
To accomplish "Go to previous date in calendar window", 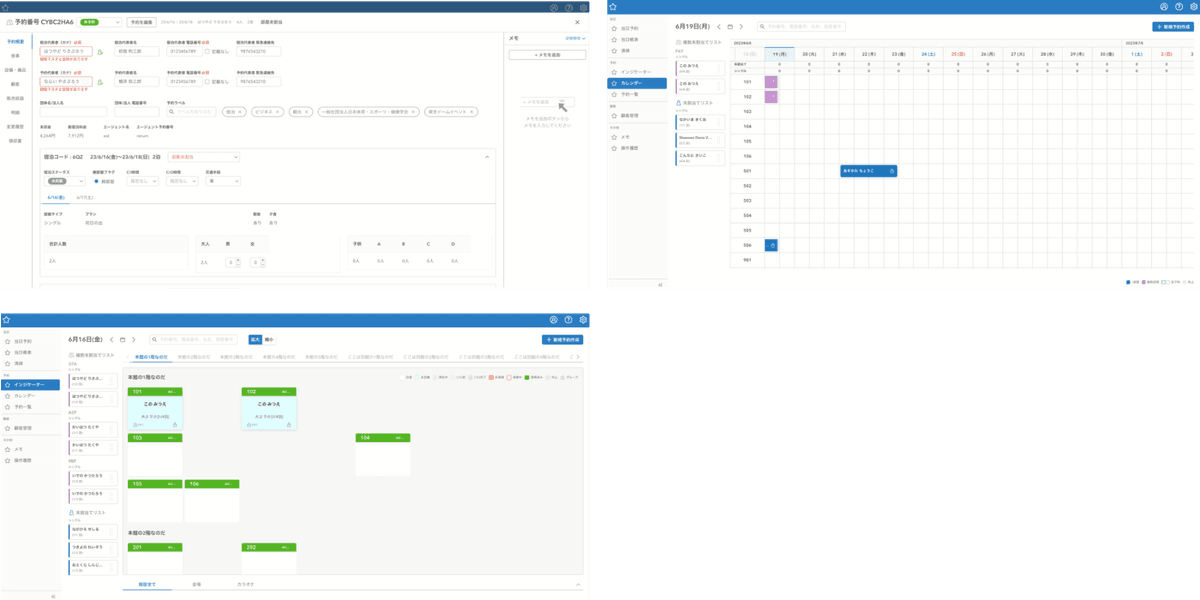I will [x=719, y=27].
